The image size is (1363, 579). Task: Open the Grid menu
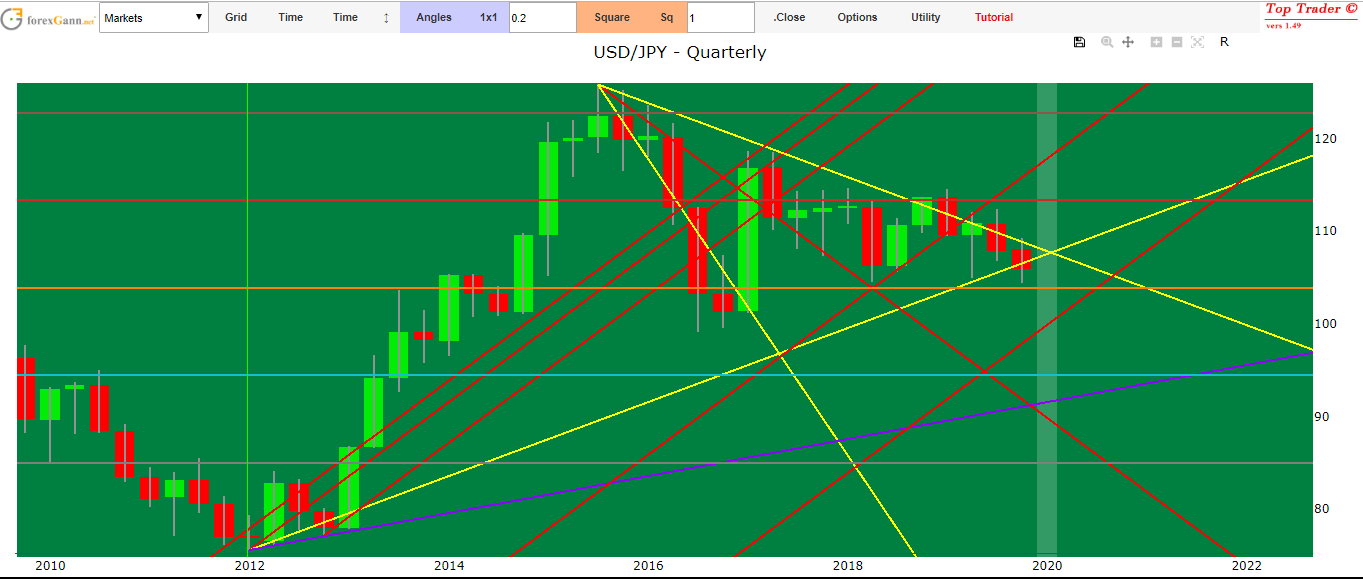236,18
